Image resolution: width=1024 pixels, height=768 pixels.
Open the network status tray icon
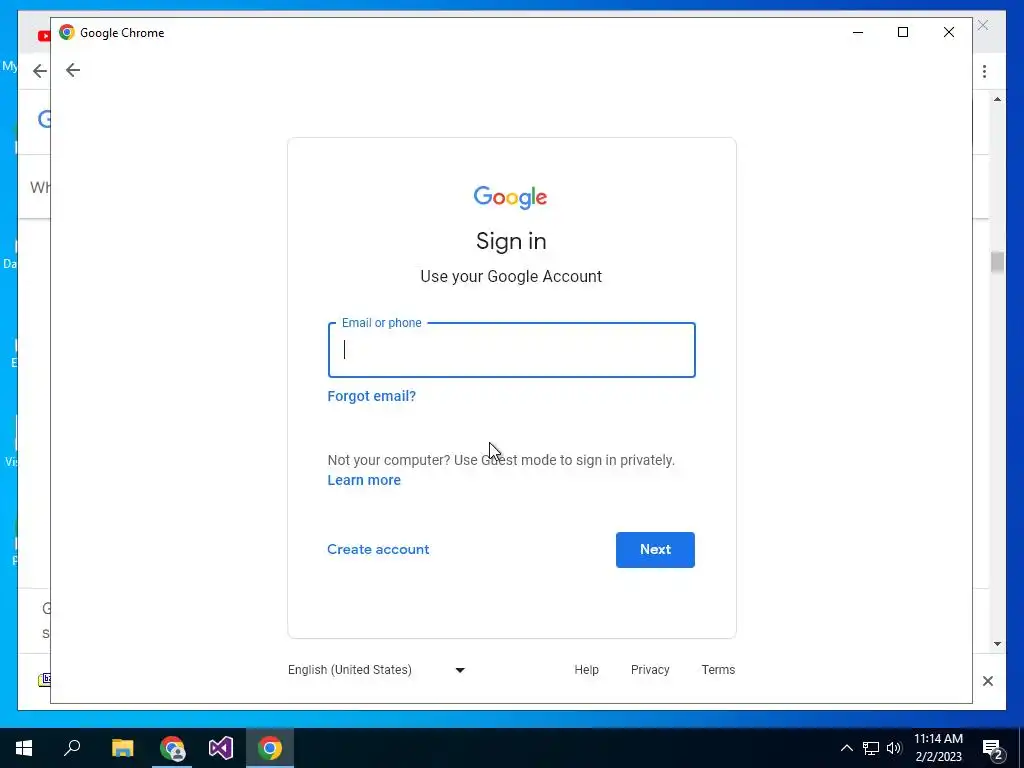point(871,748)
